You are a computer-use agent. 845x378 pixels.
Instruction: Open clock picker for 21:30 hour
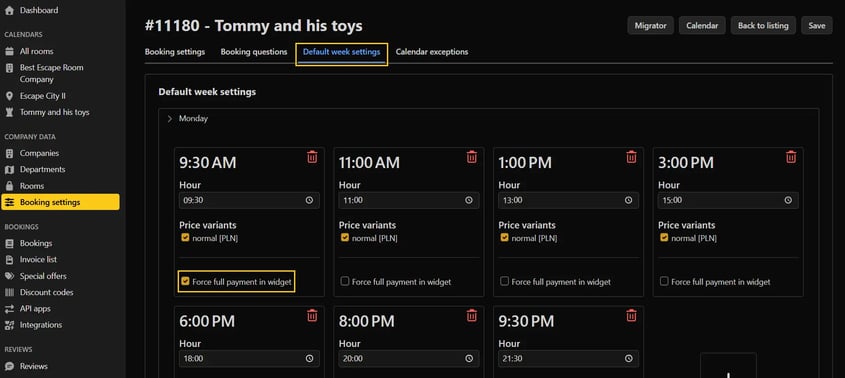coord(628,359)
